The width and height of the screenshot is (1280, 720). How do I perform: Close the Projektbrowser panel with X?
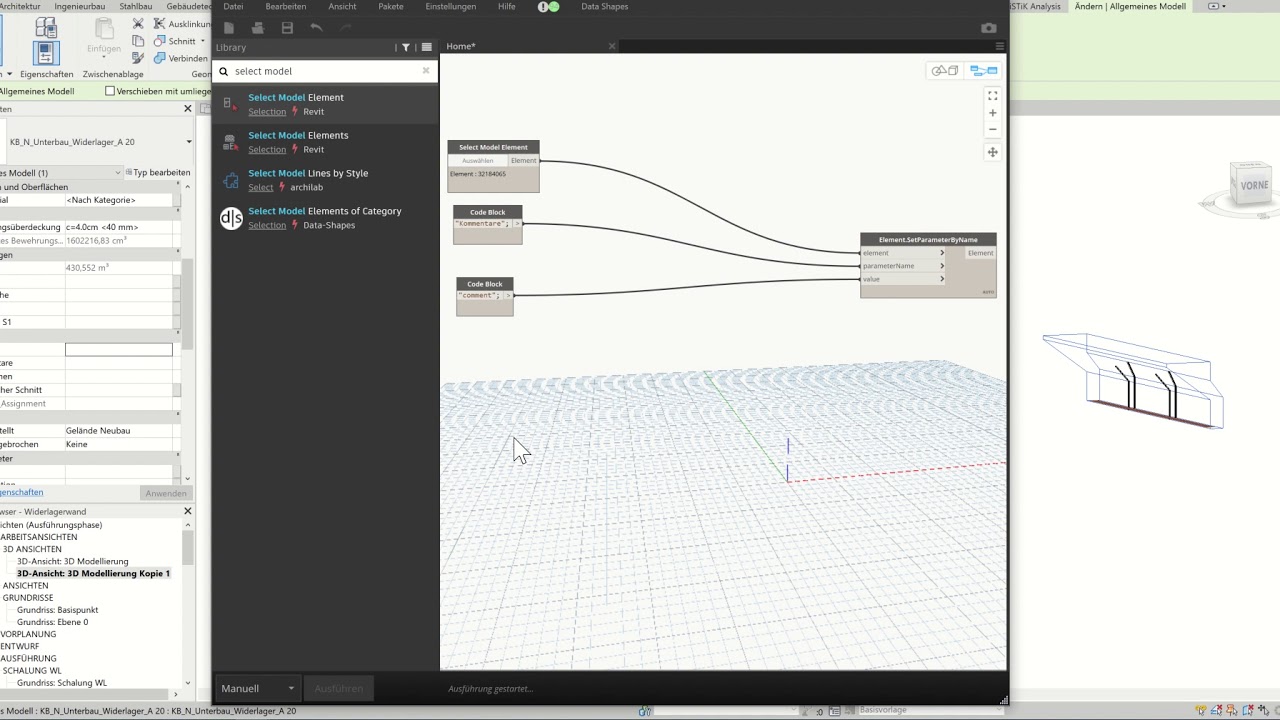(x=187, y=511)
